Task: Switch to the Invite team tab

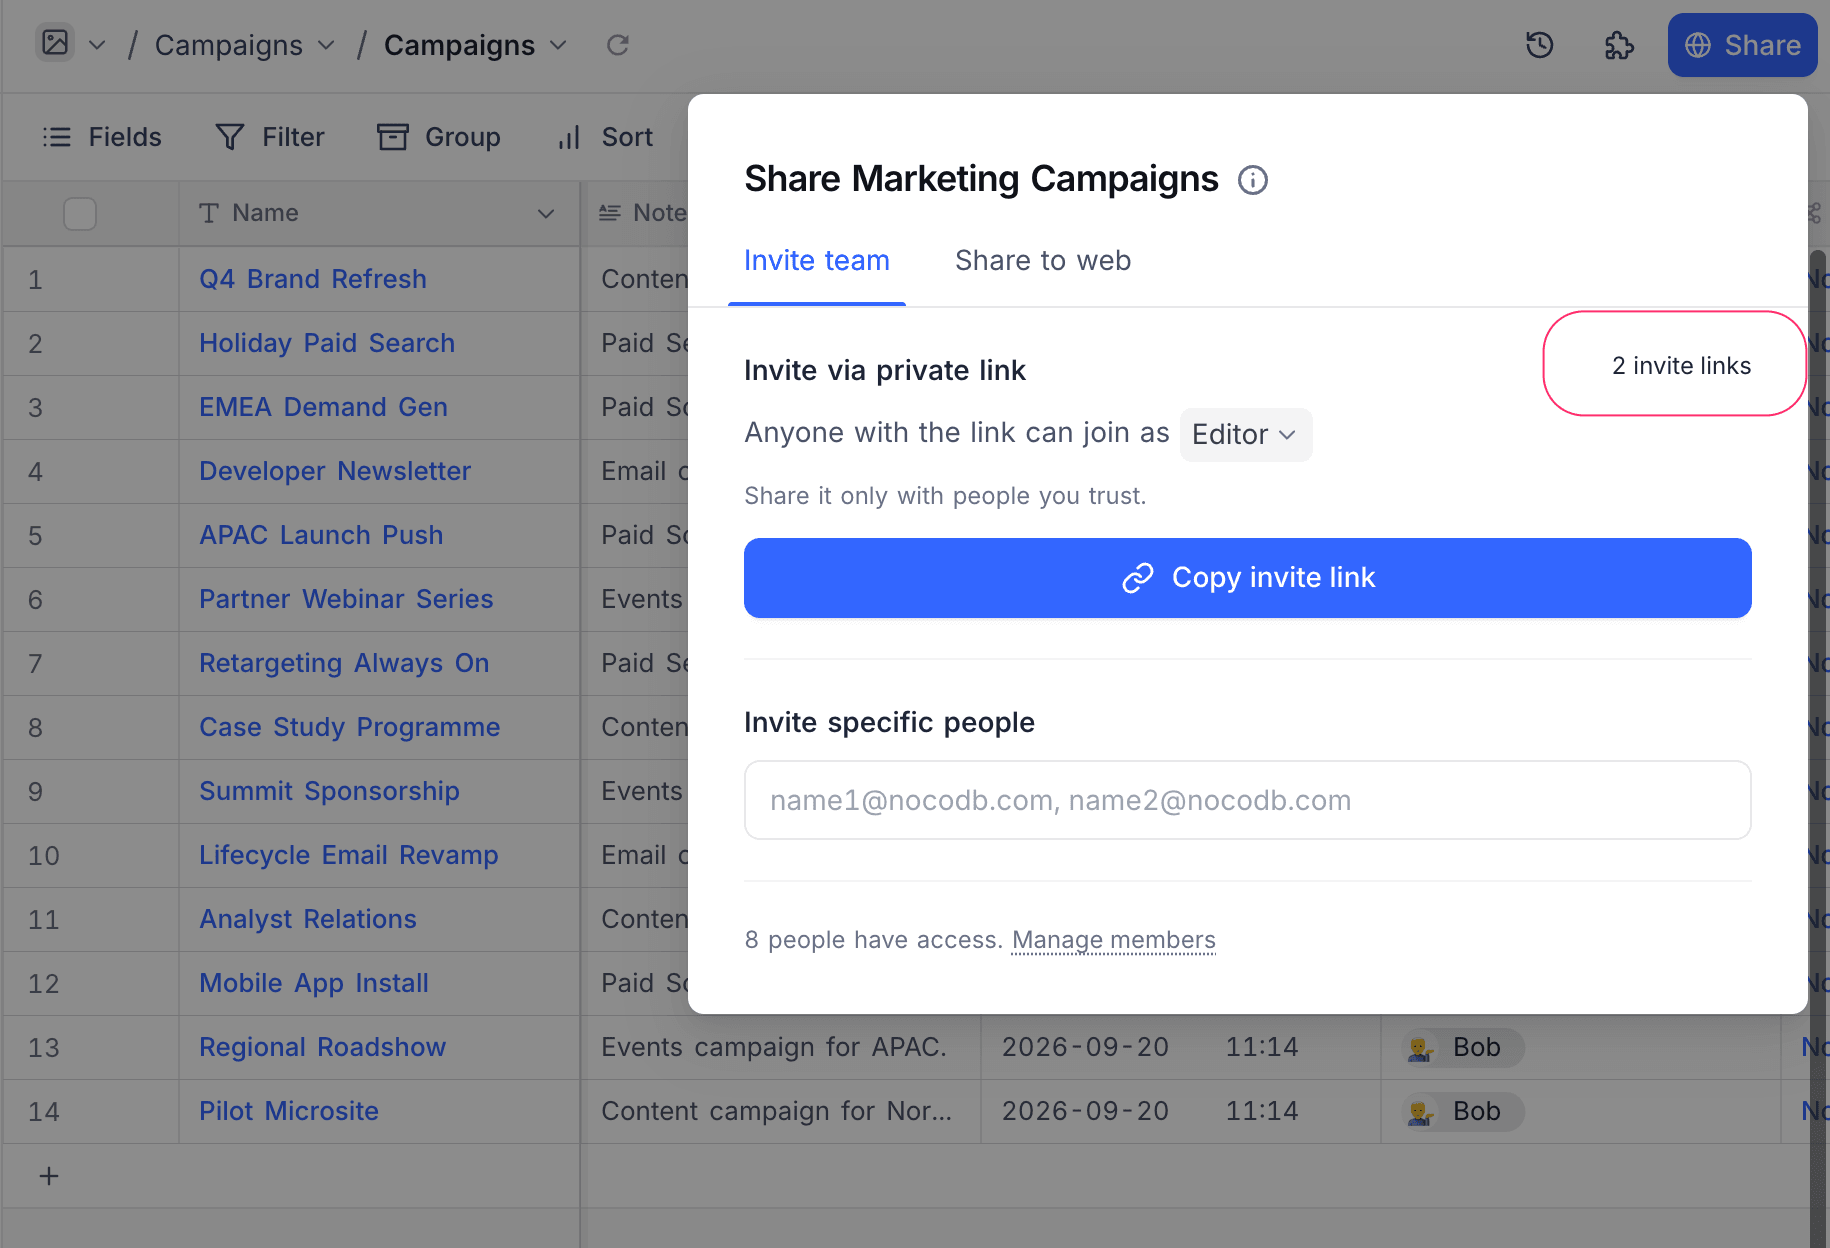Action: point(817,261)
